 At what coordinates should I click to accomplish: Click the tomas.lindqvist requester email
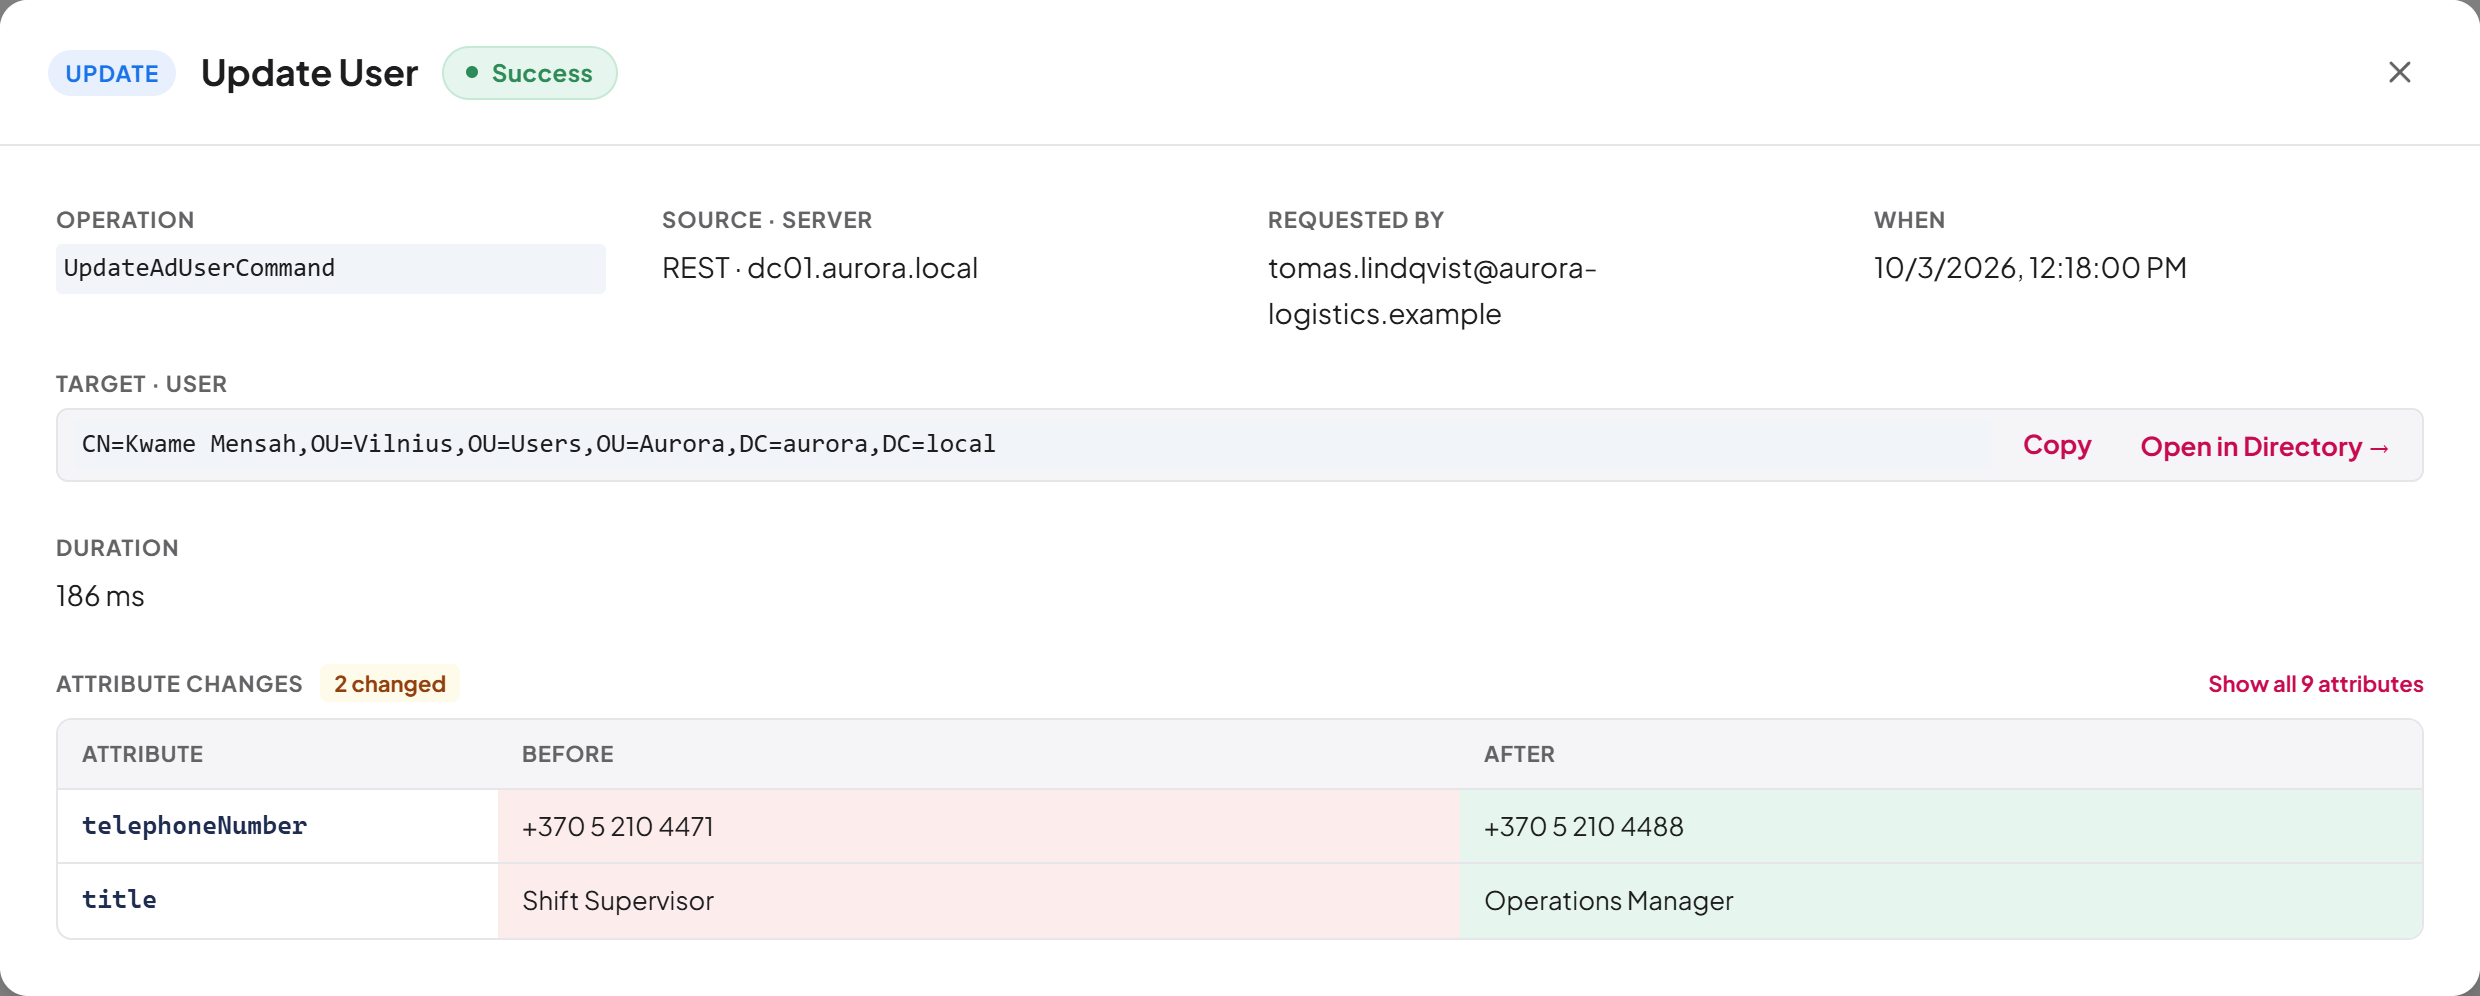(x=1432, y=291)
